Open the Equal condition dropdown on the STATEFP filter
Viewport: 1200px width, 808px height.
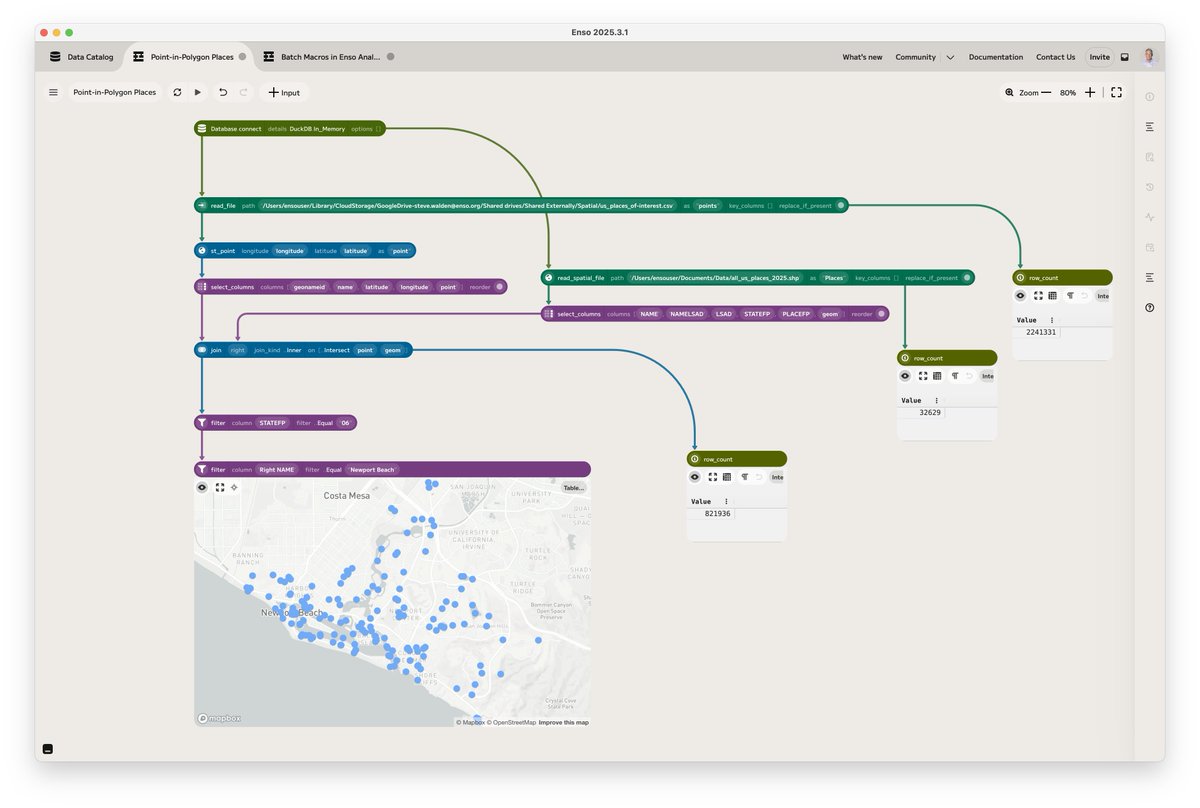click(325, 423)
